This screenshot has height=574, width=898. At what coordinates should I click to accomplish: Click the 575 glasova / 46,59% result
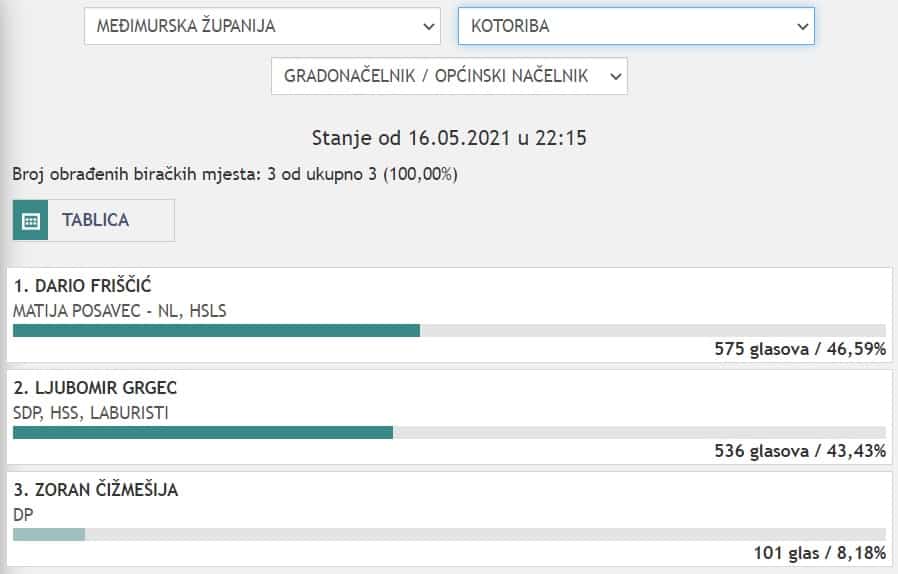(800, 349)
